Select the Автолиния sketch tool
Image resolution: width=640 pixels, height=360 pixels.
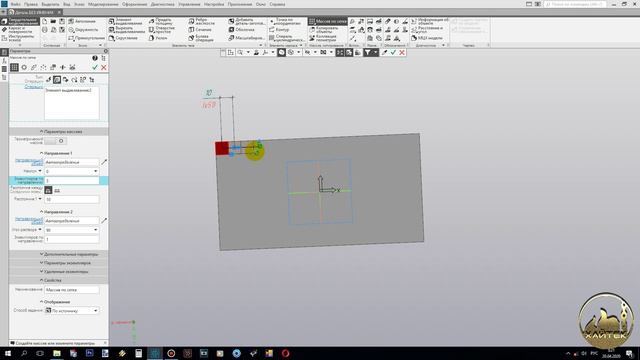tap(82, 21)
